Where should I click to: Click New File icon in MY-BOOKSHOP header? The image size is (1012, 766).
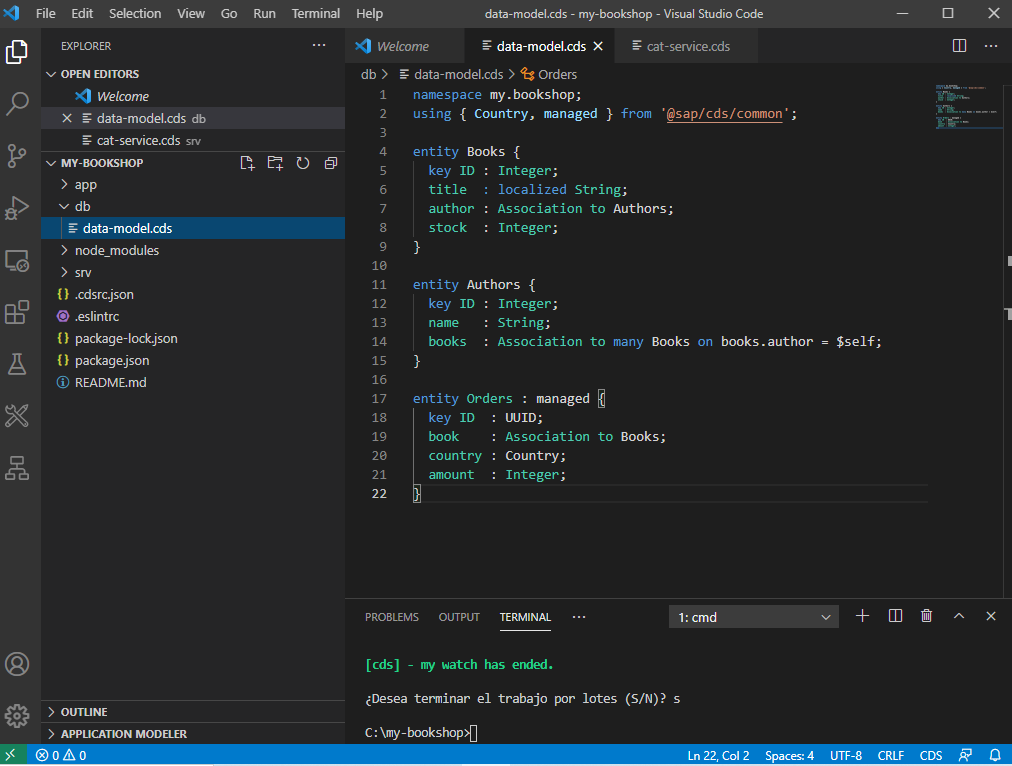click(247, 163)
